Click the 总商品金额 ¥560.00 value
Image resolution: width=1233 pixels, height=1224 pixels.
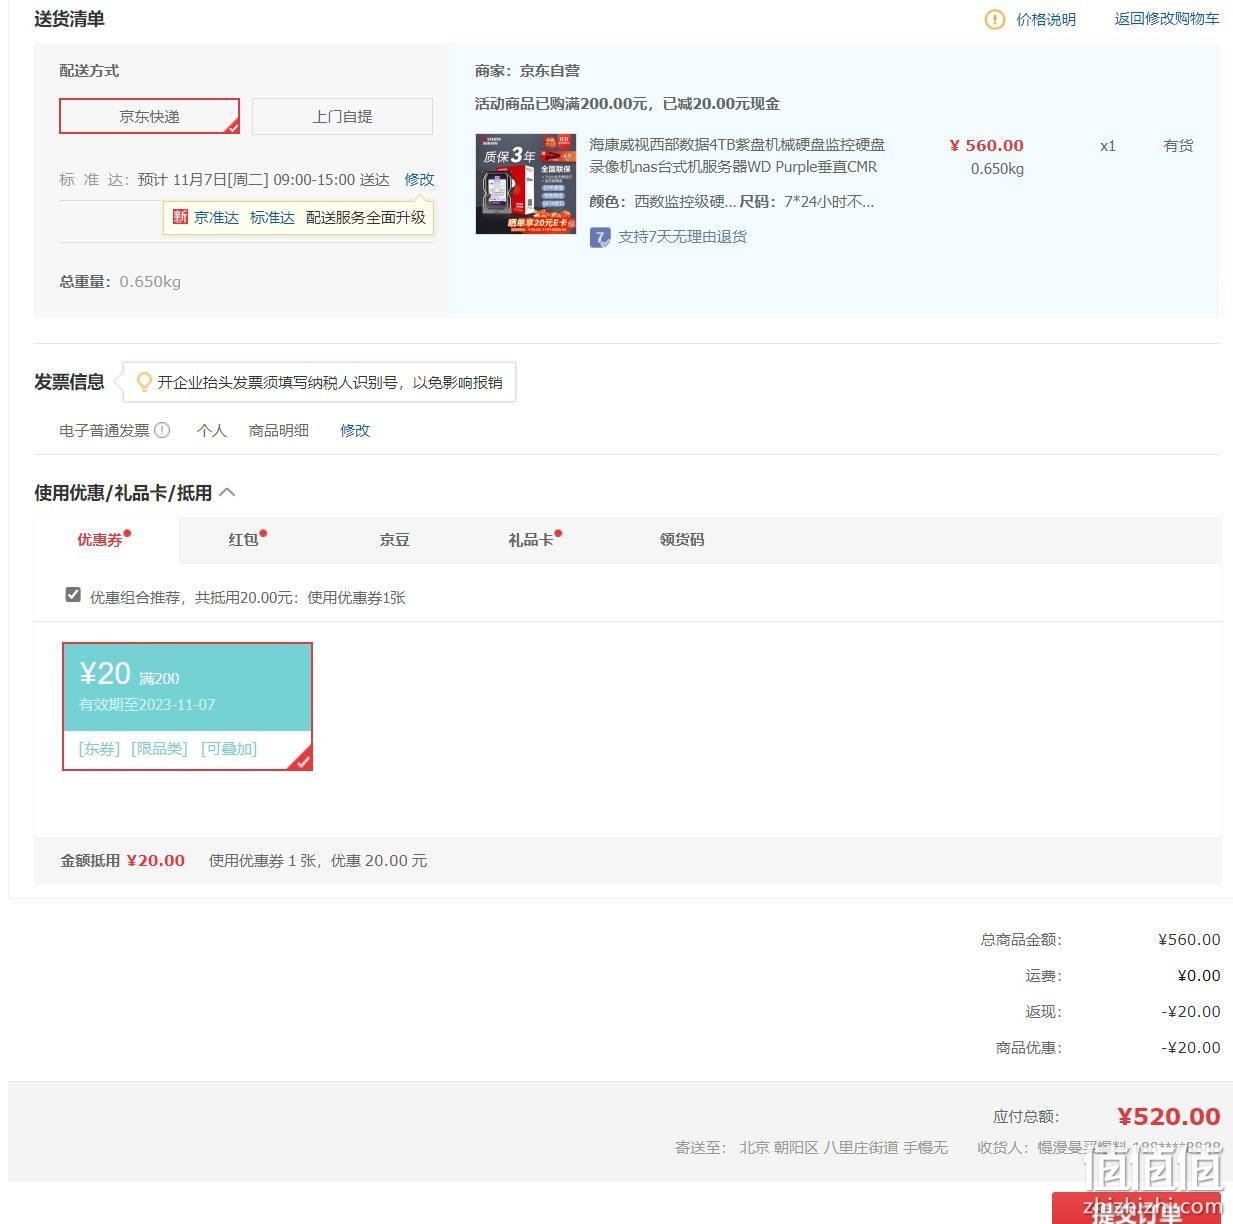click(x=1189, y=940)
